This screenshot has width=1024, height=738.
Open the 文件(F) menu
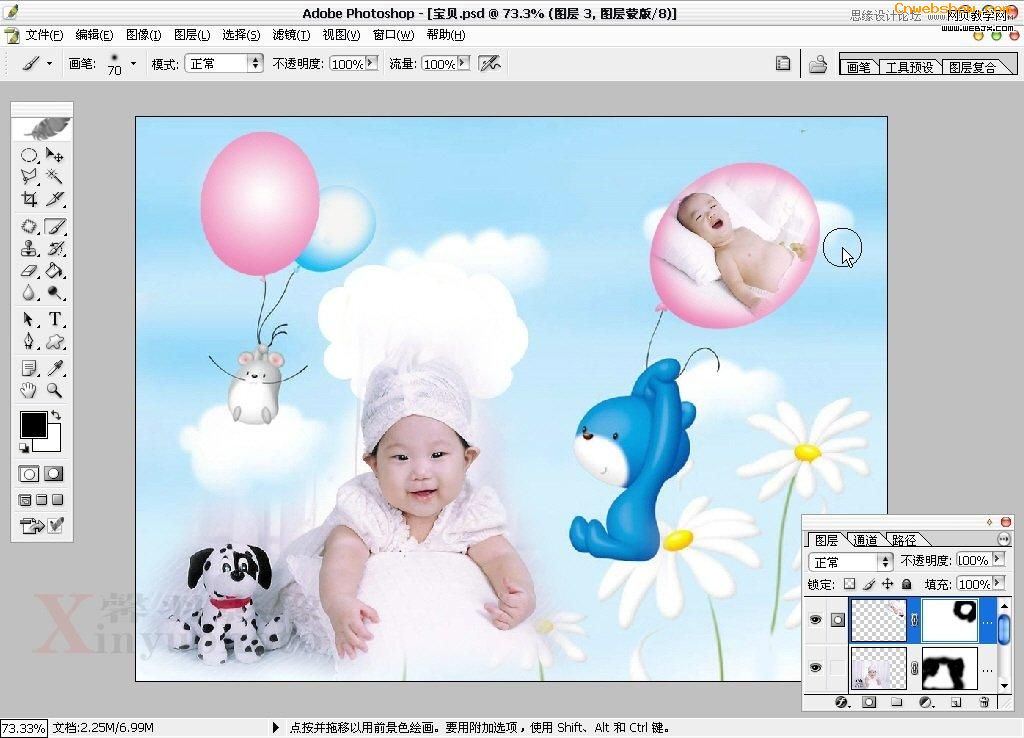tap(44, 35)
